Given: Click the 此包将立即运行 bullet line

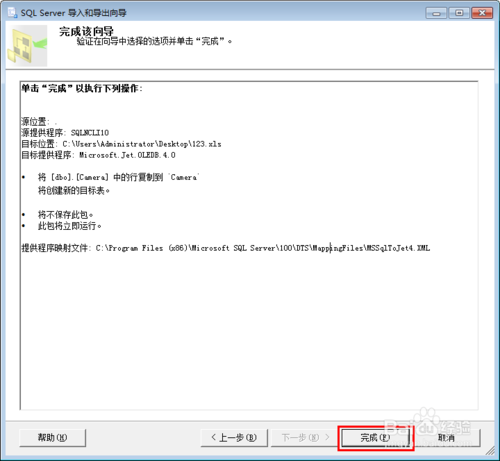Looking at the screenshot, I should [x=69, y=226].
